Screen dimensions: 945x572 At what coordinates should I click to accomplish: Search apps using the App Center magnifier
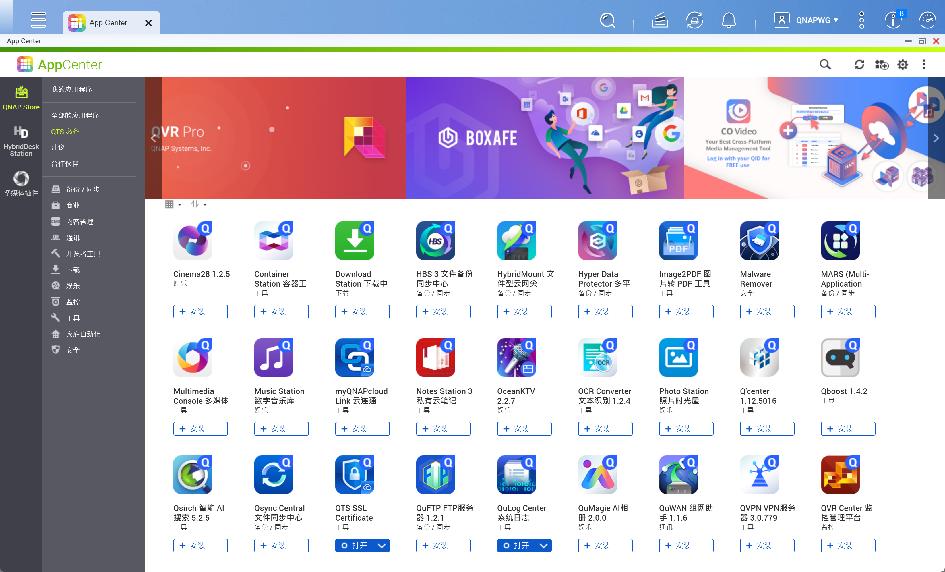coord(825,64)
